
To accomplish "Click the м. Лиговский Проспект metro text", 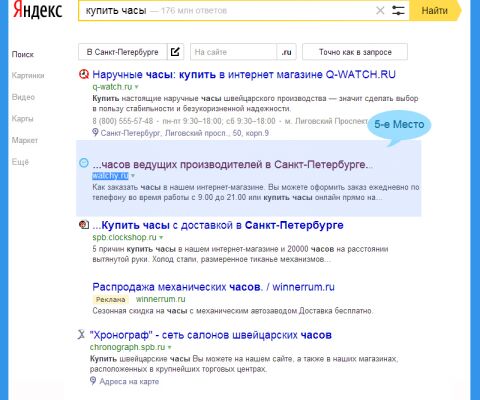I will click(326, 121).
